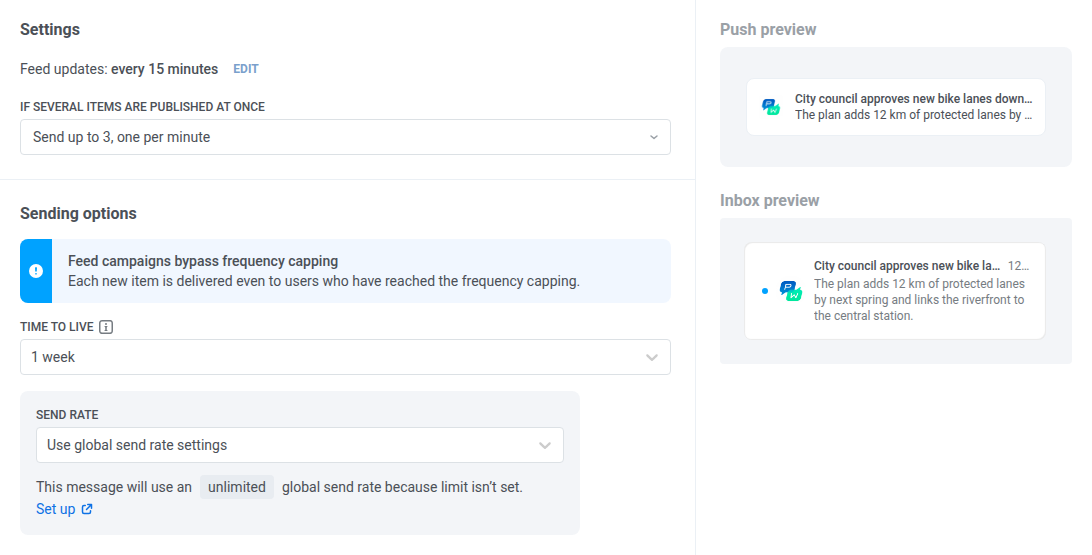Image resolution: width=1092 pixels, height=555 pixels.
Task: Click the 'Sending options' section heading
Action: [x=78, y=214]
